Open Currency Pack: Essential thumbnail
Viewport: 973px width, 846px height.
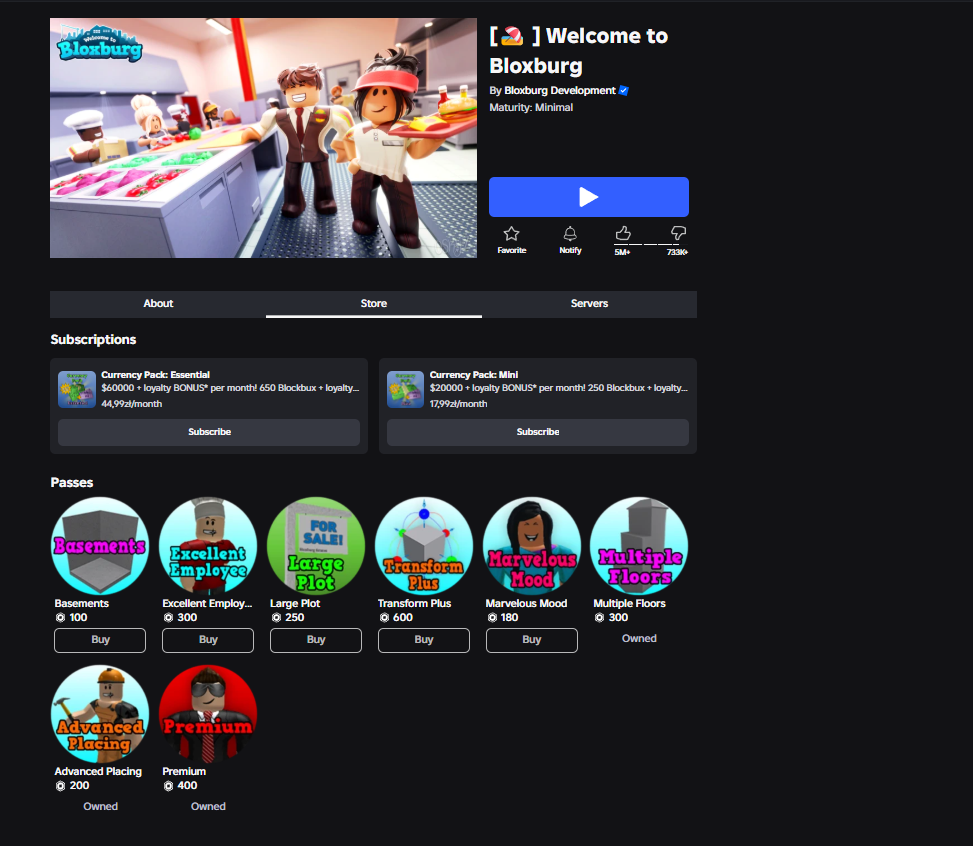pyautogui.click(x=77, y=389)
